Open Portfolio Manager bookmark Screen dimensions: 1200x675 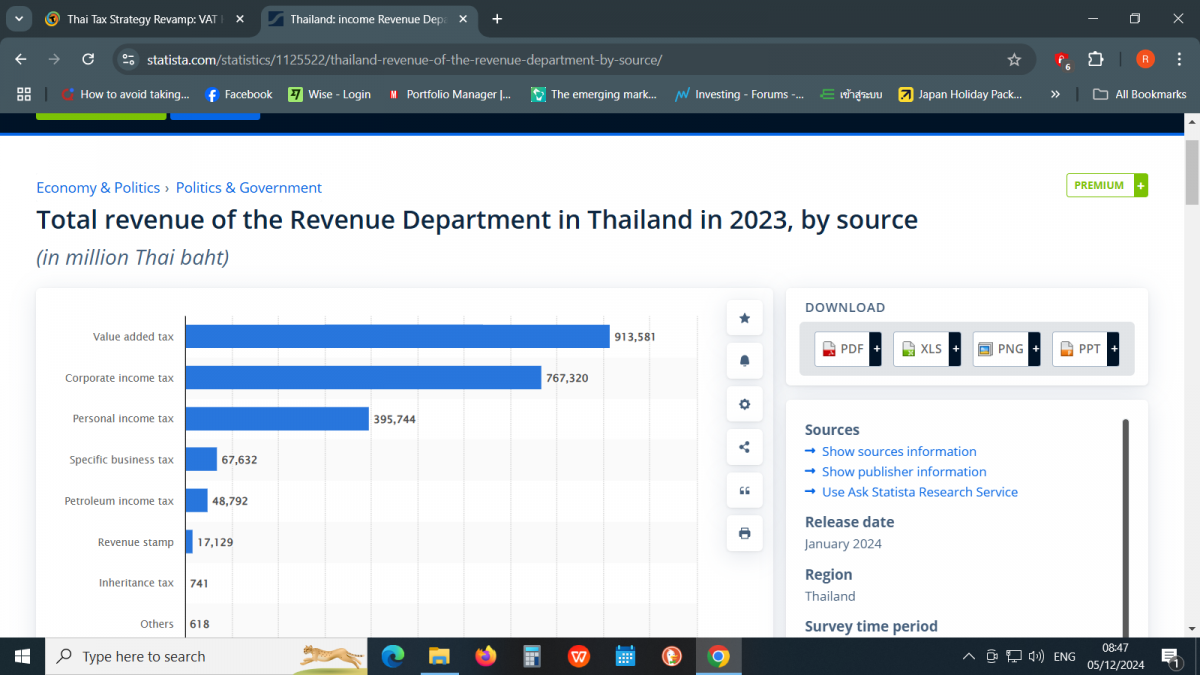coord(449,94)
